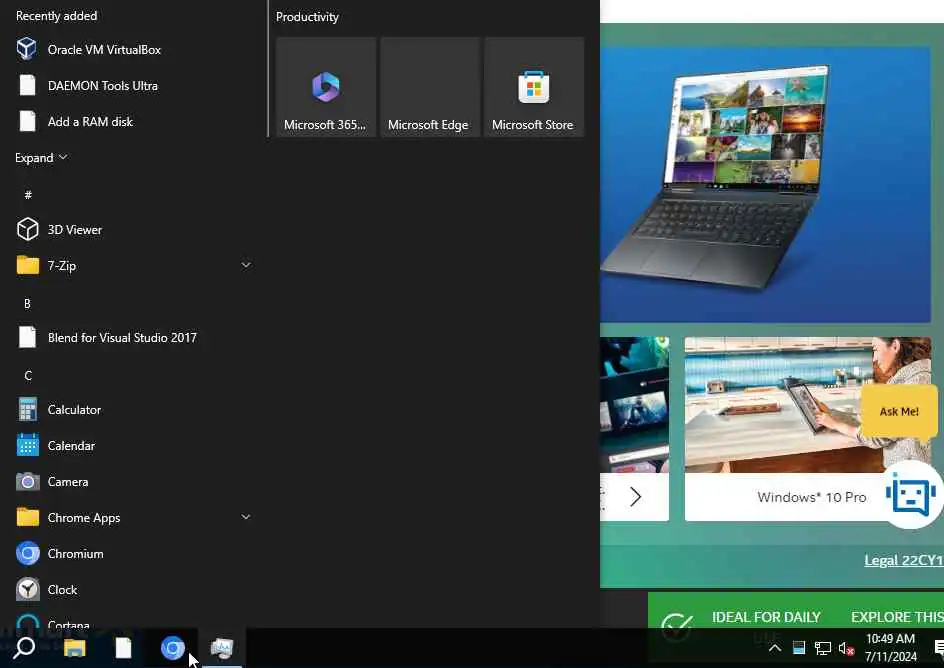Click the C section letter header
Image resolution: width=944 pixels, height=668 pixels.
tap(28, 376)
